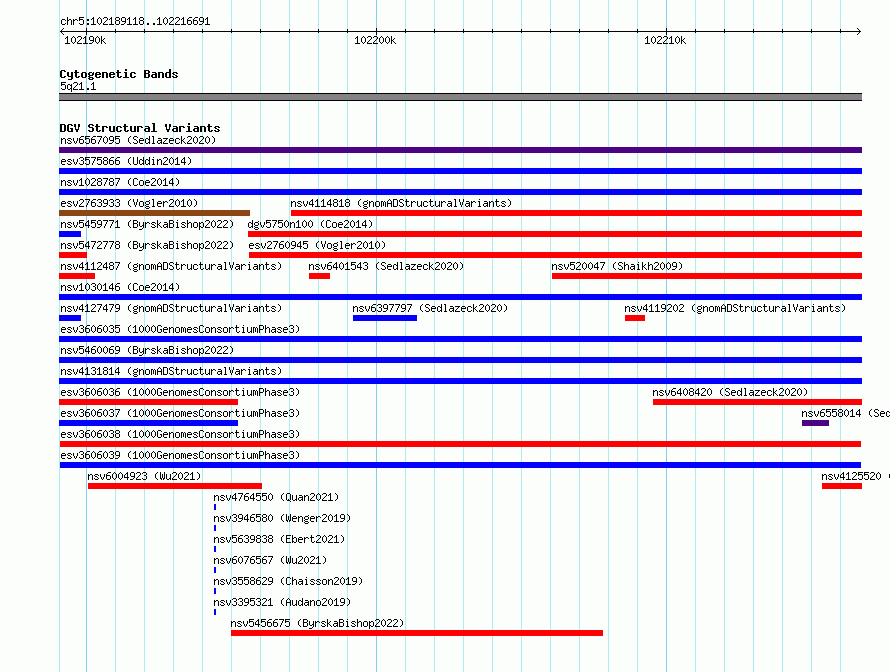Click the chr5:102189118..102216691 coordinates text

(135, 21)
